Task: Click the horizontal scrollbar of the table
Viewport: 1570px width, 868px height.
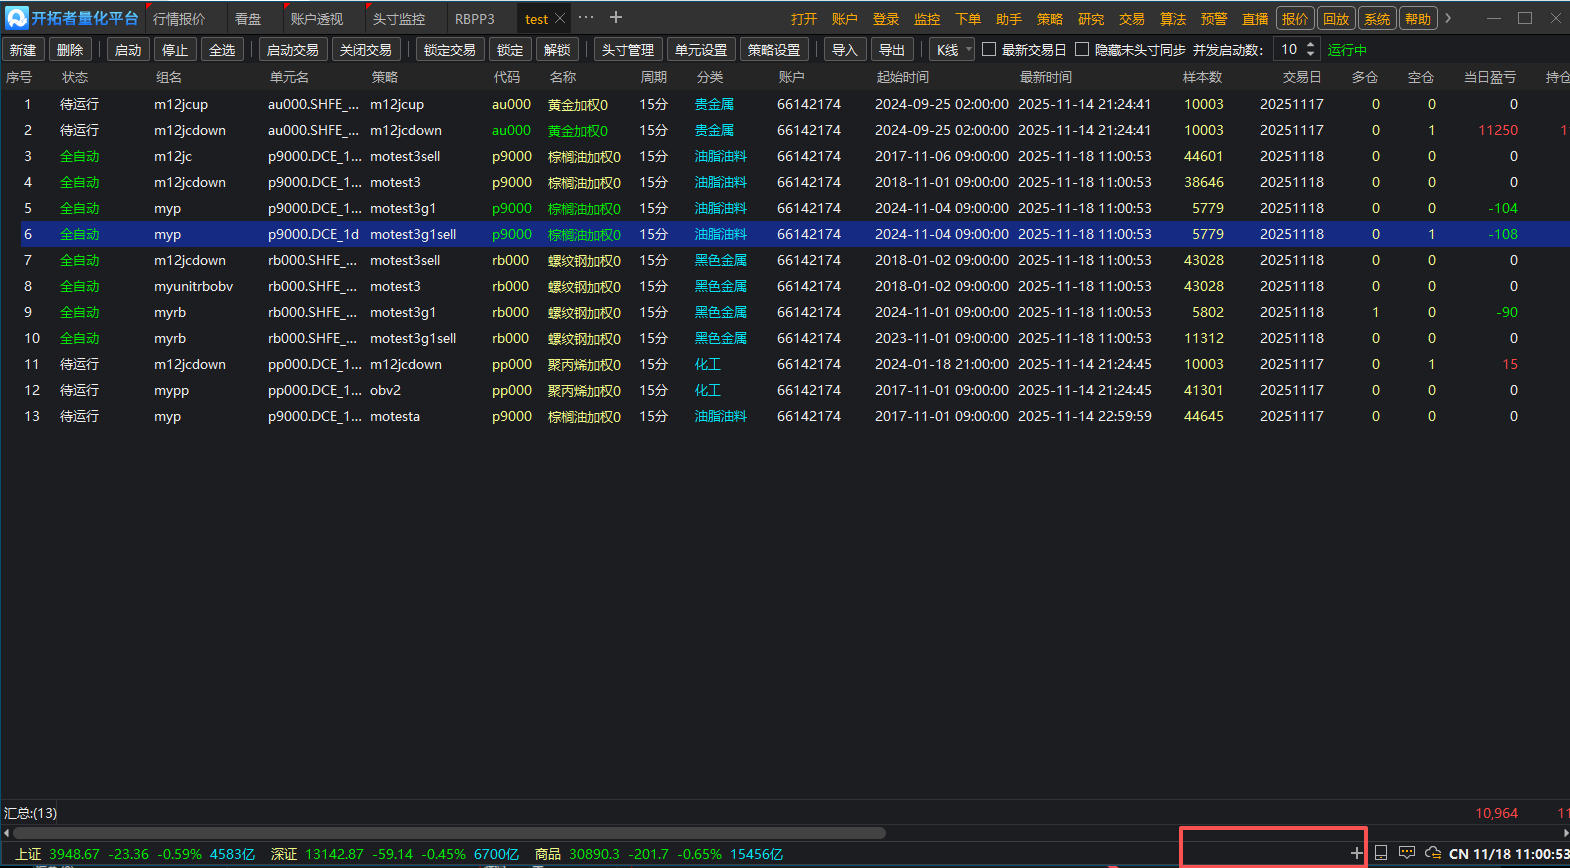Action: 450,833
